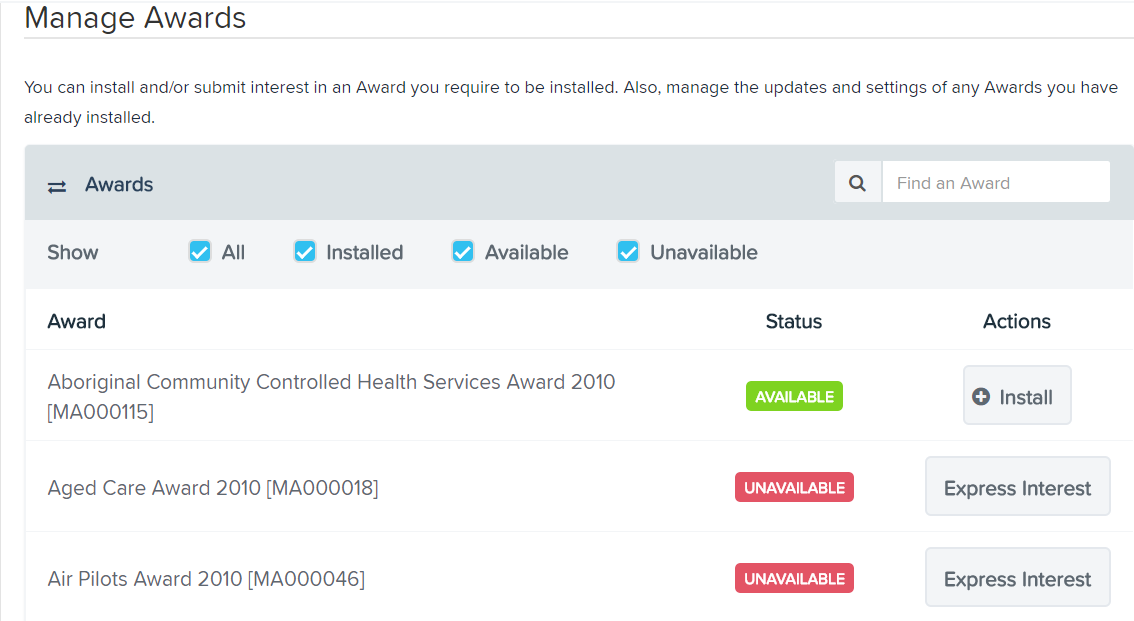Click the search magnifier icon
Image resolution: width=1134 pixels, height=621 pixels.
pyautogui.click(x=857, y=183)
